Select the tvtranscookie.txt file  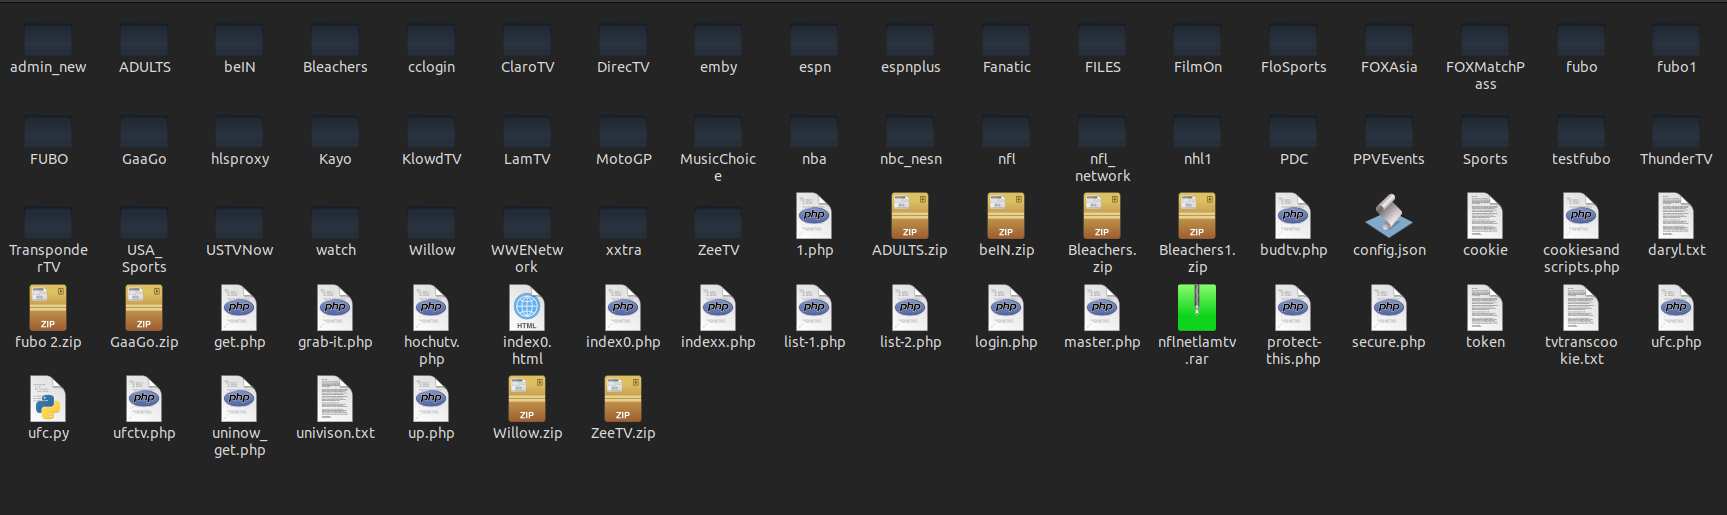click(1581, 308)
